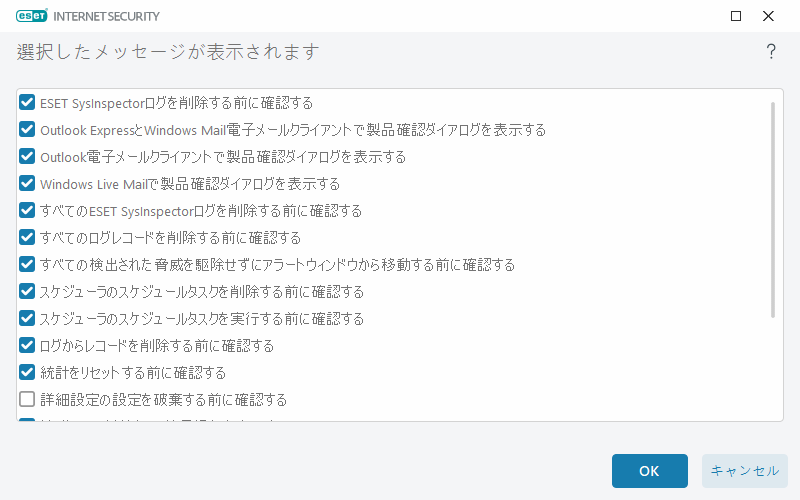Uncheck すべての検出された脅威 checkbox
The height and width of the screenshot is (500, 800).
(x=27, y=265)
